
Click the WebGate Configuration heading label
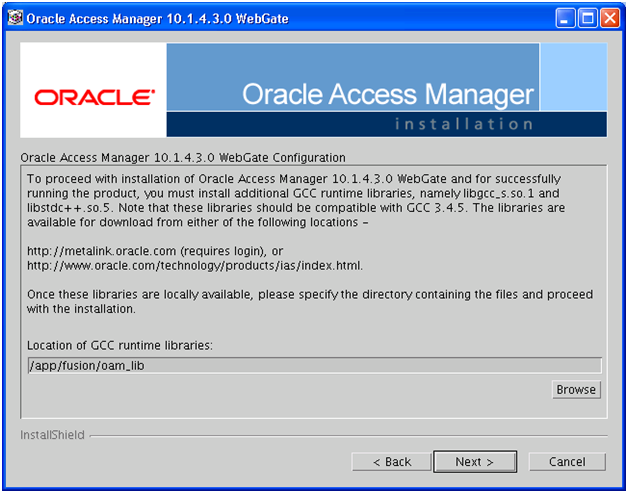pos(183,158)
